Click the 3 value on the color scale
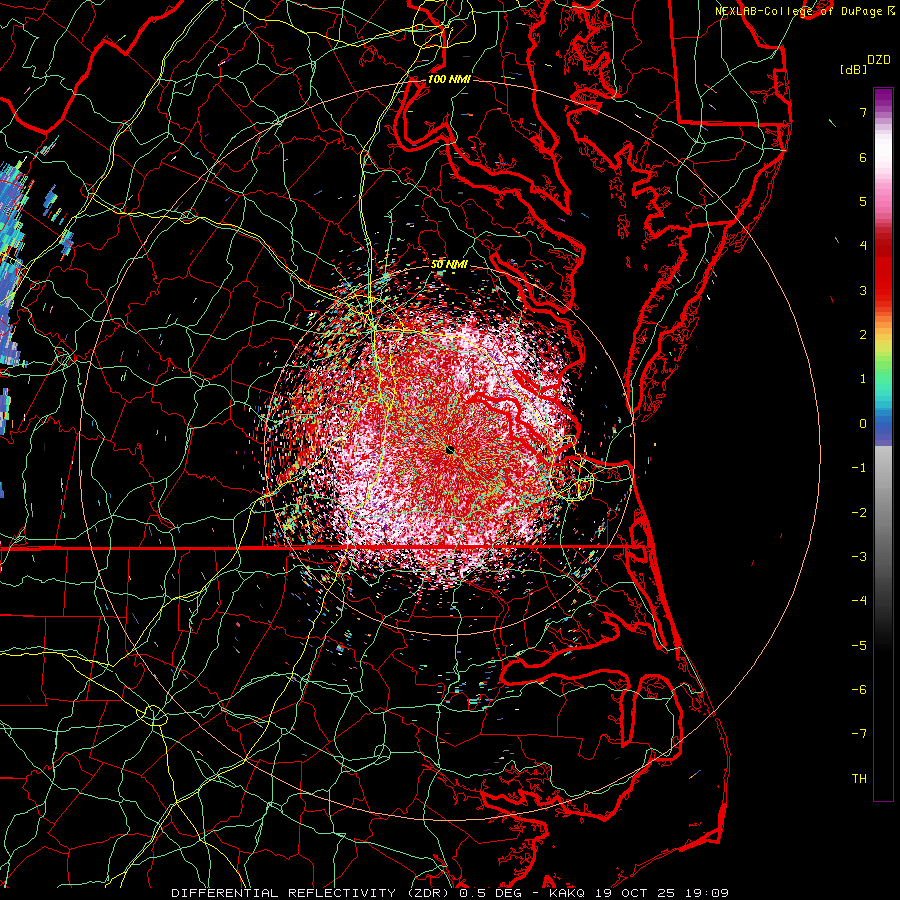The height and width of the screenshot is (900, 900). point(863,290)
